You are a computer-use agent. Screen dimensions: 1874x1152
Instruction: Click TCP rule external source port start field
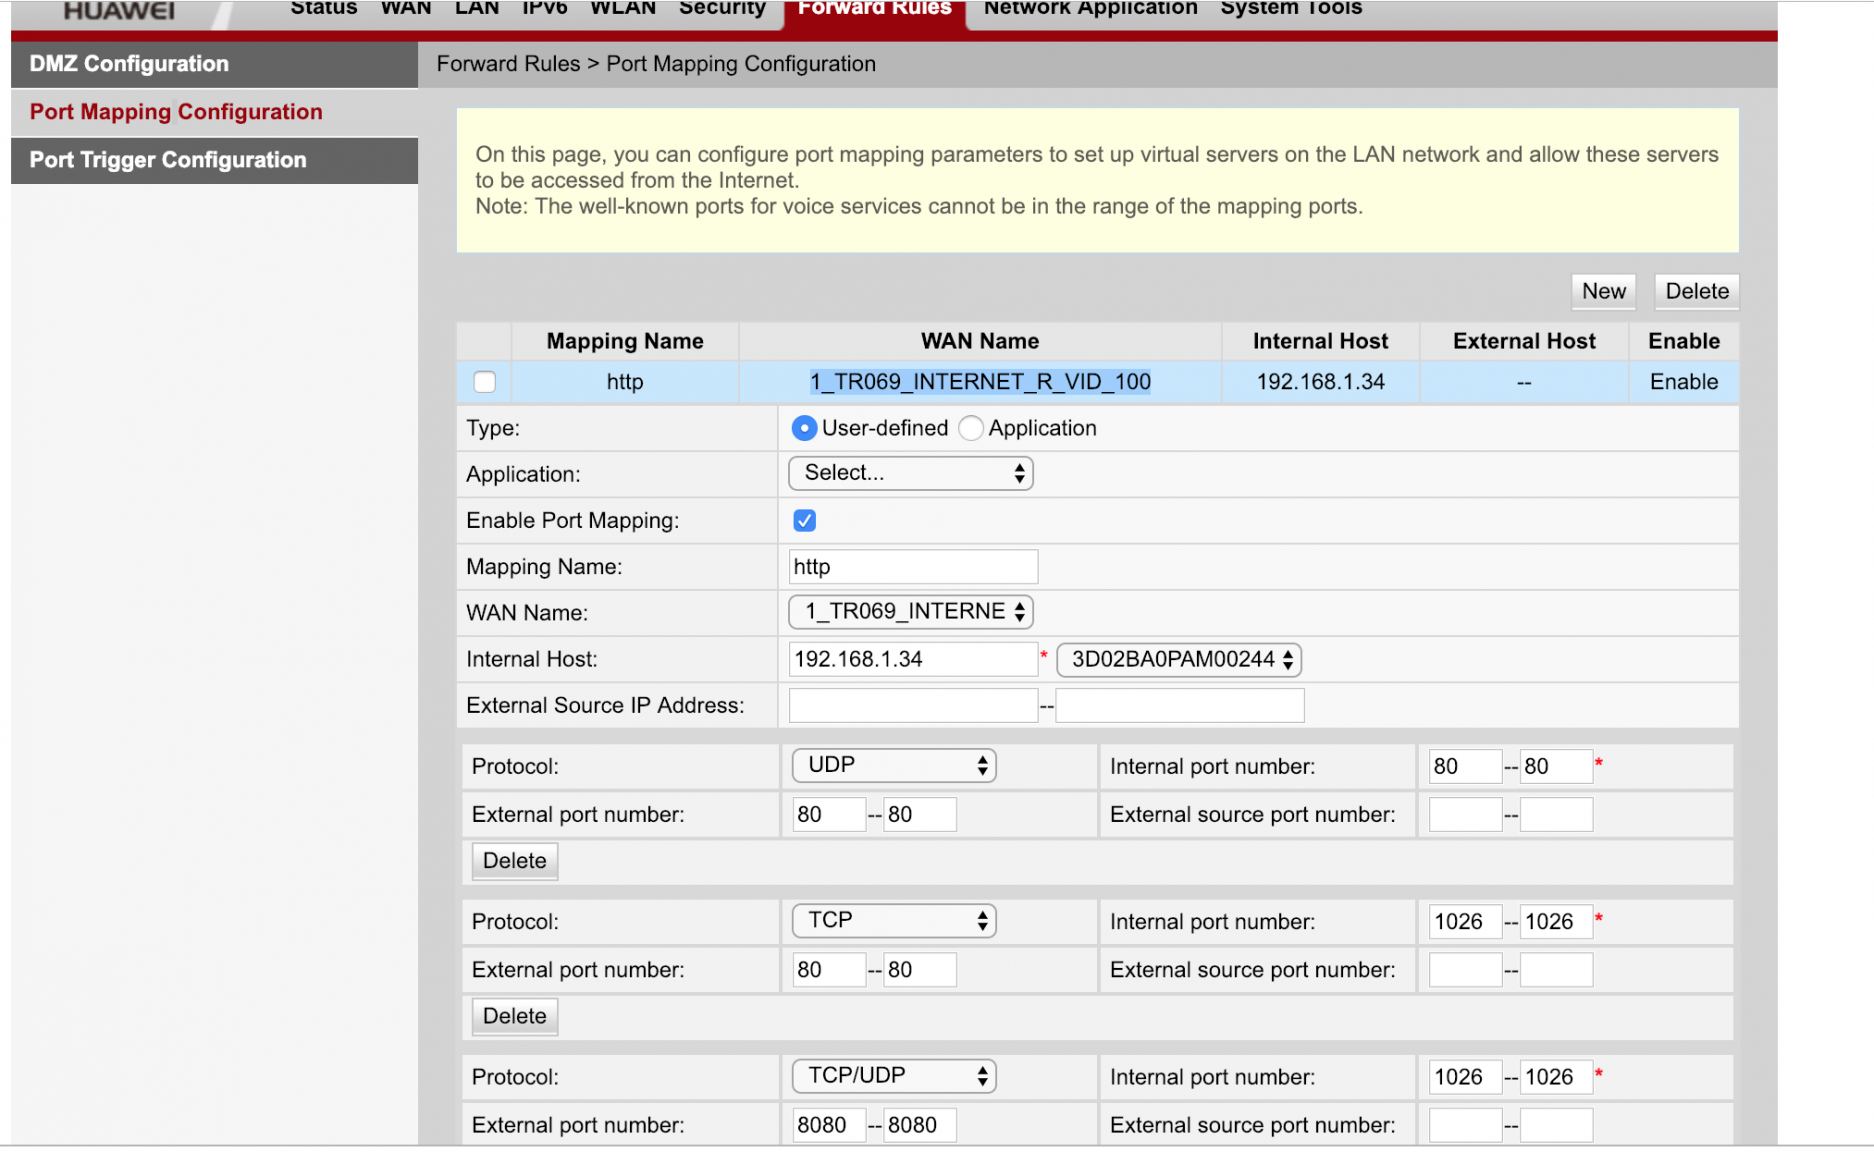1465,969
